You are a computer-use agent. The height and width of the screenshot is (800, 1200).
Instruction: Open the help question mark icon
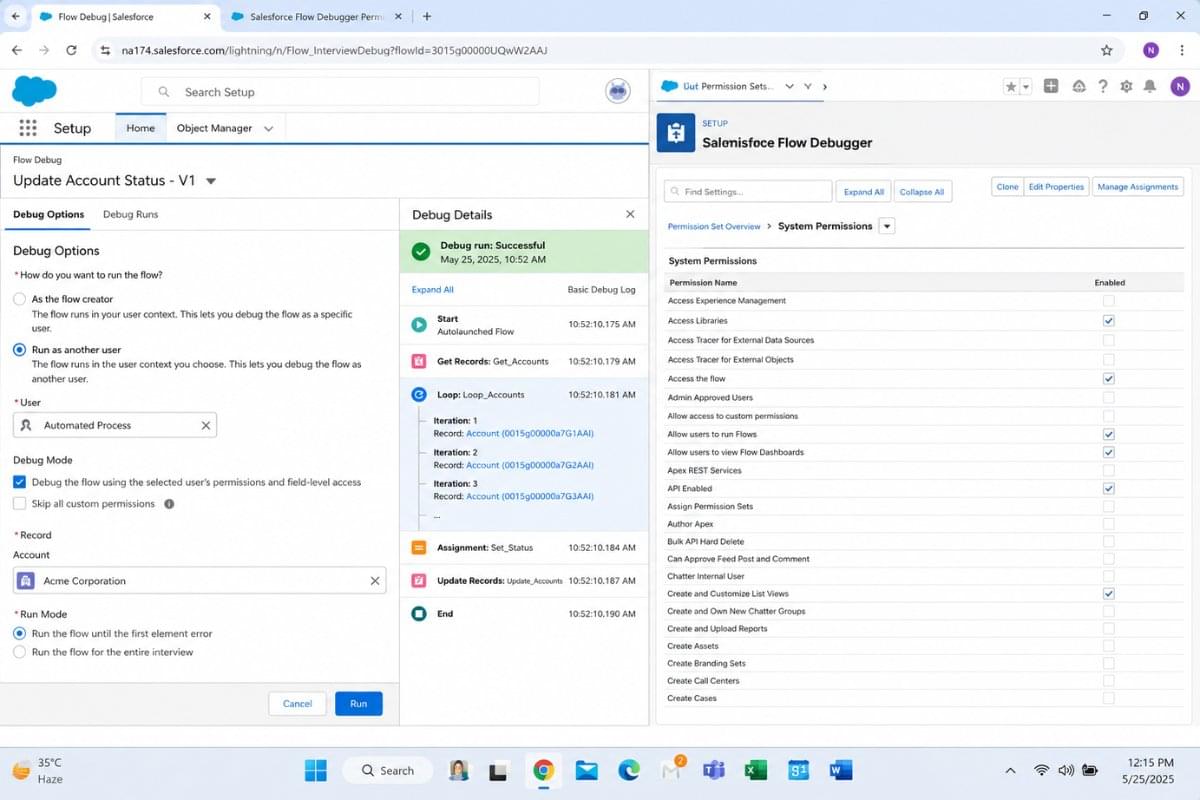coord(1103,87)
